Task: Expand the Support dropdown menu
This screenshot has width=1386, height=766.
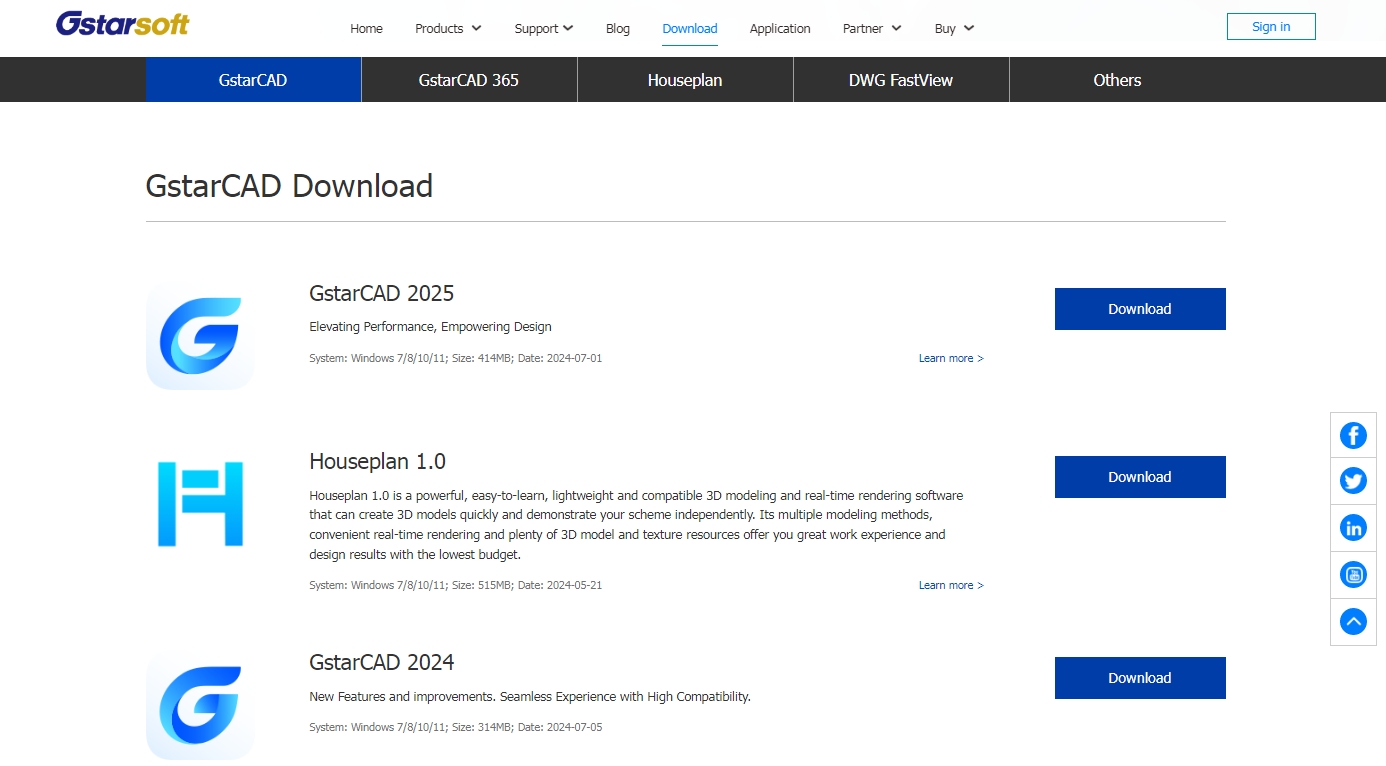Action: [543, 29]
